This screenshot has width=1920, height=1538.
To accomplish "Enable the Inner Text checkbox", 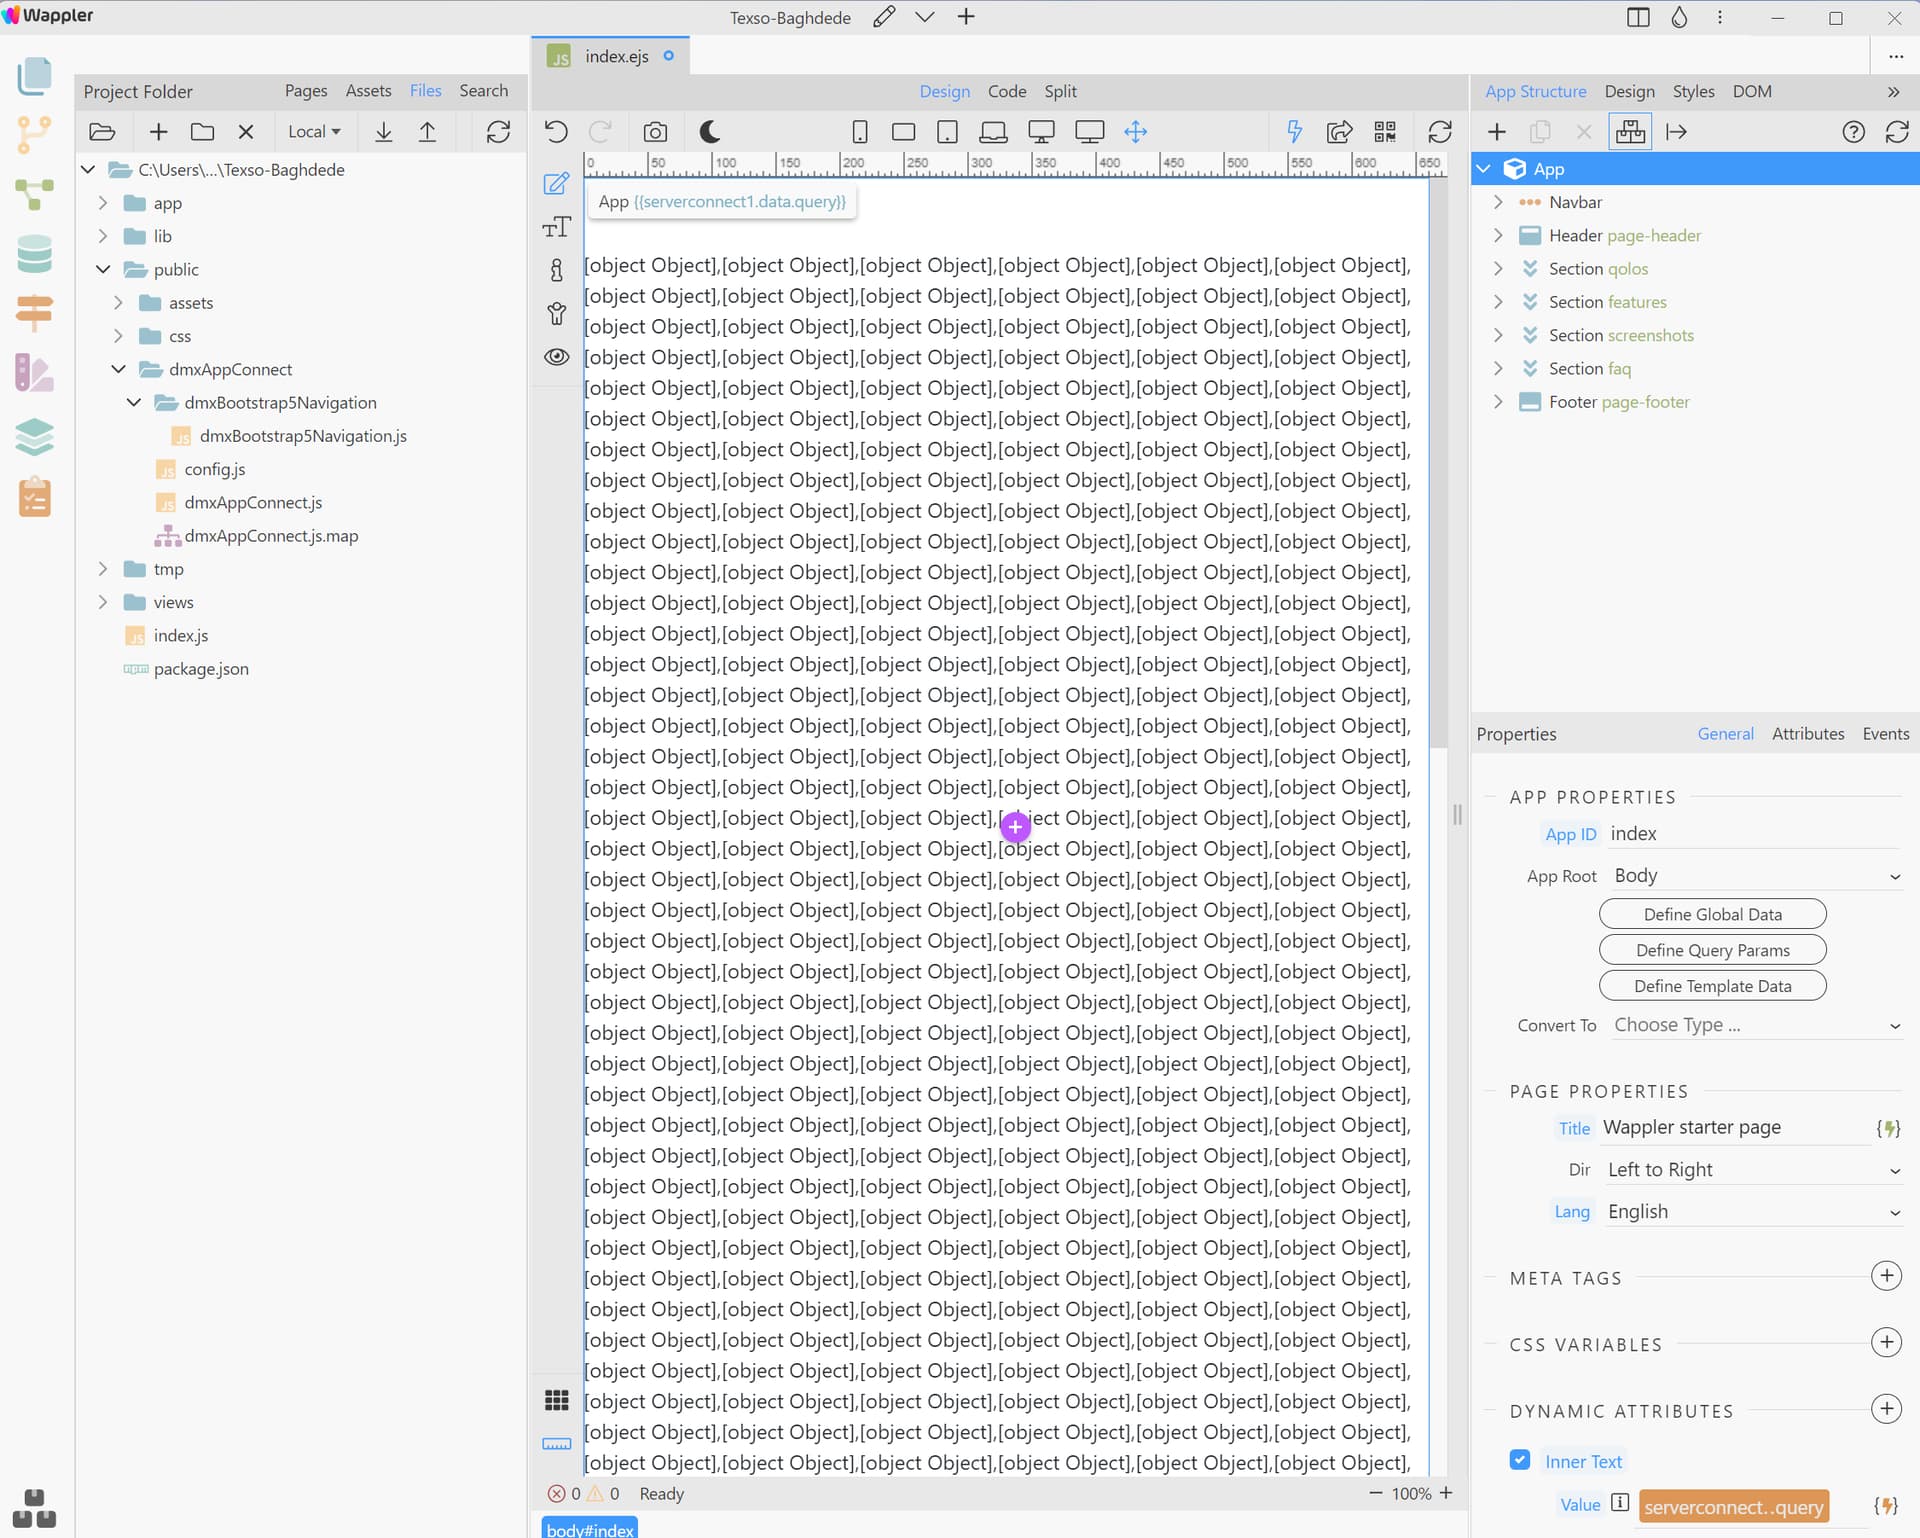I will point(1520,1459).
